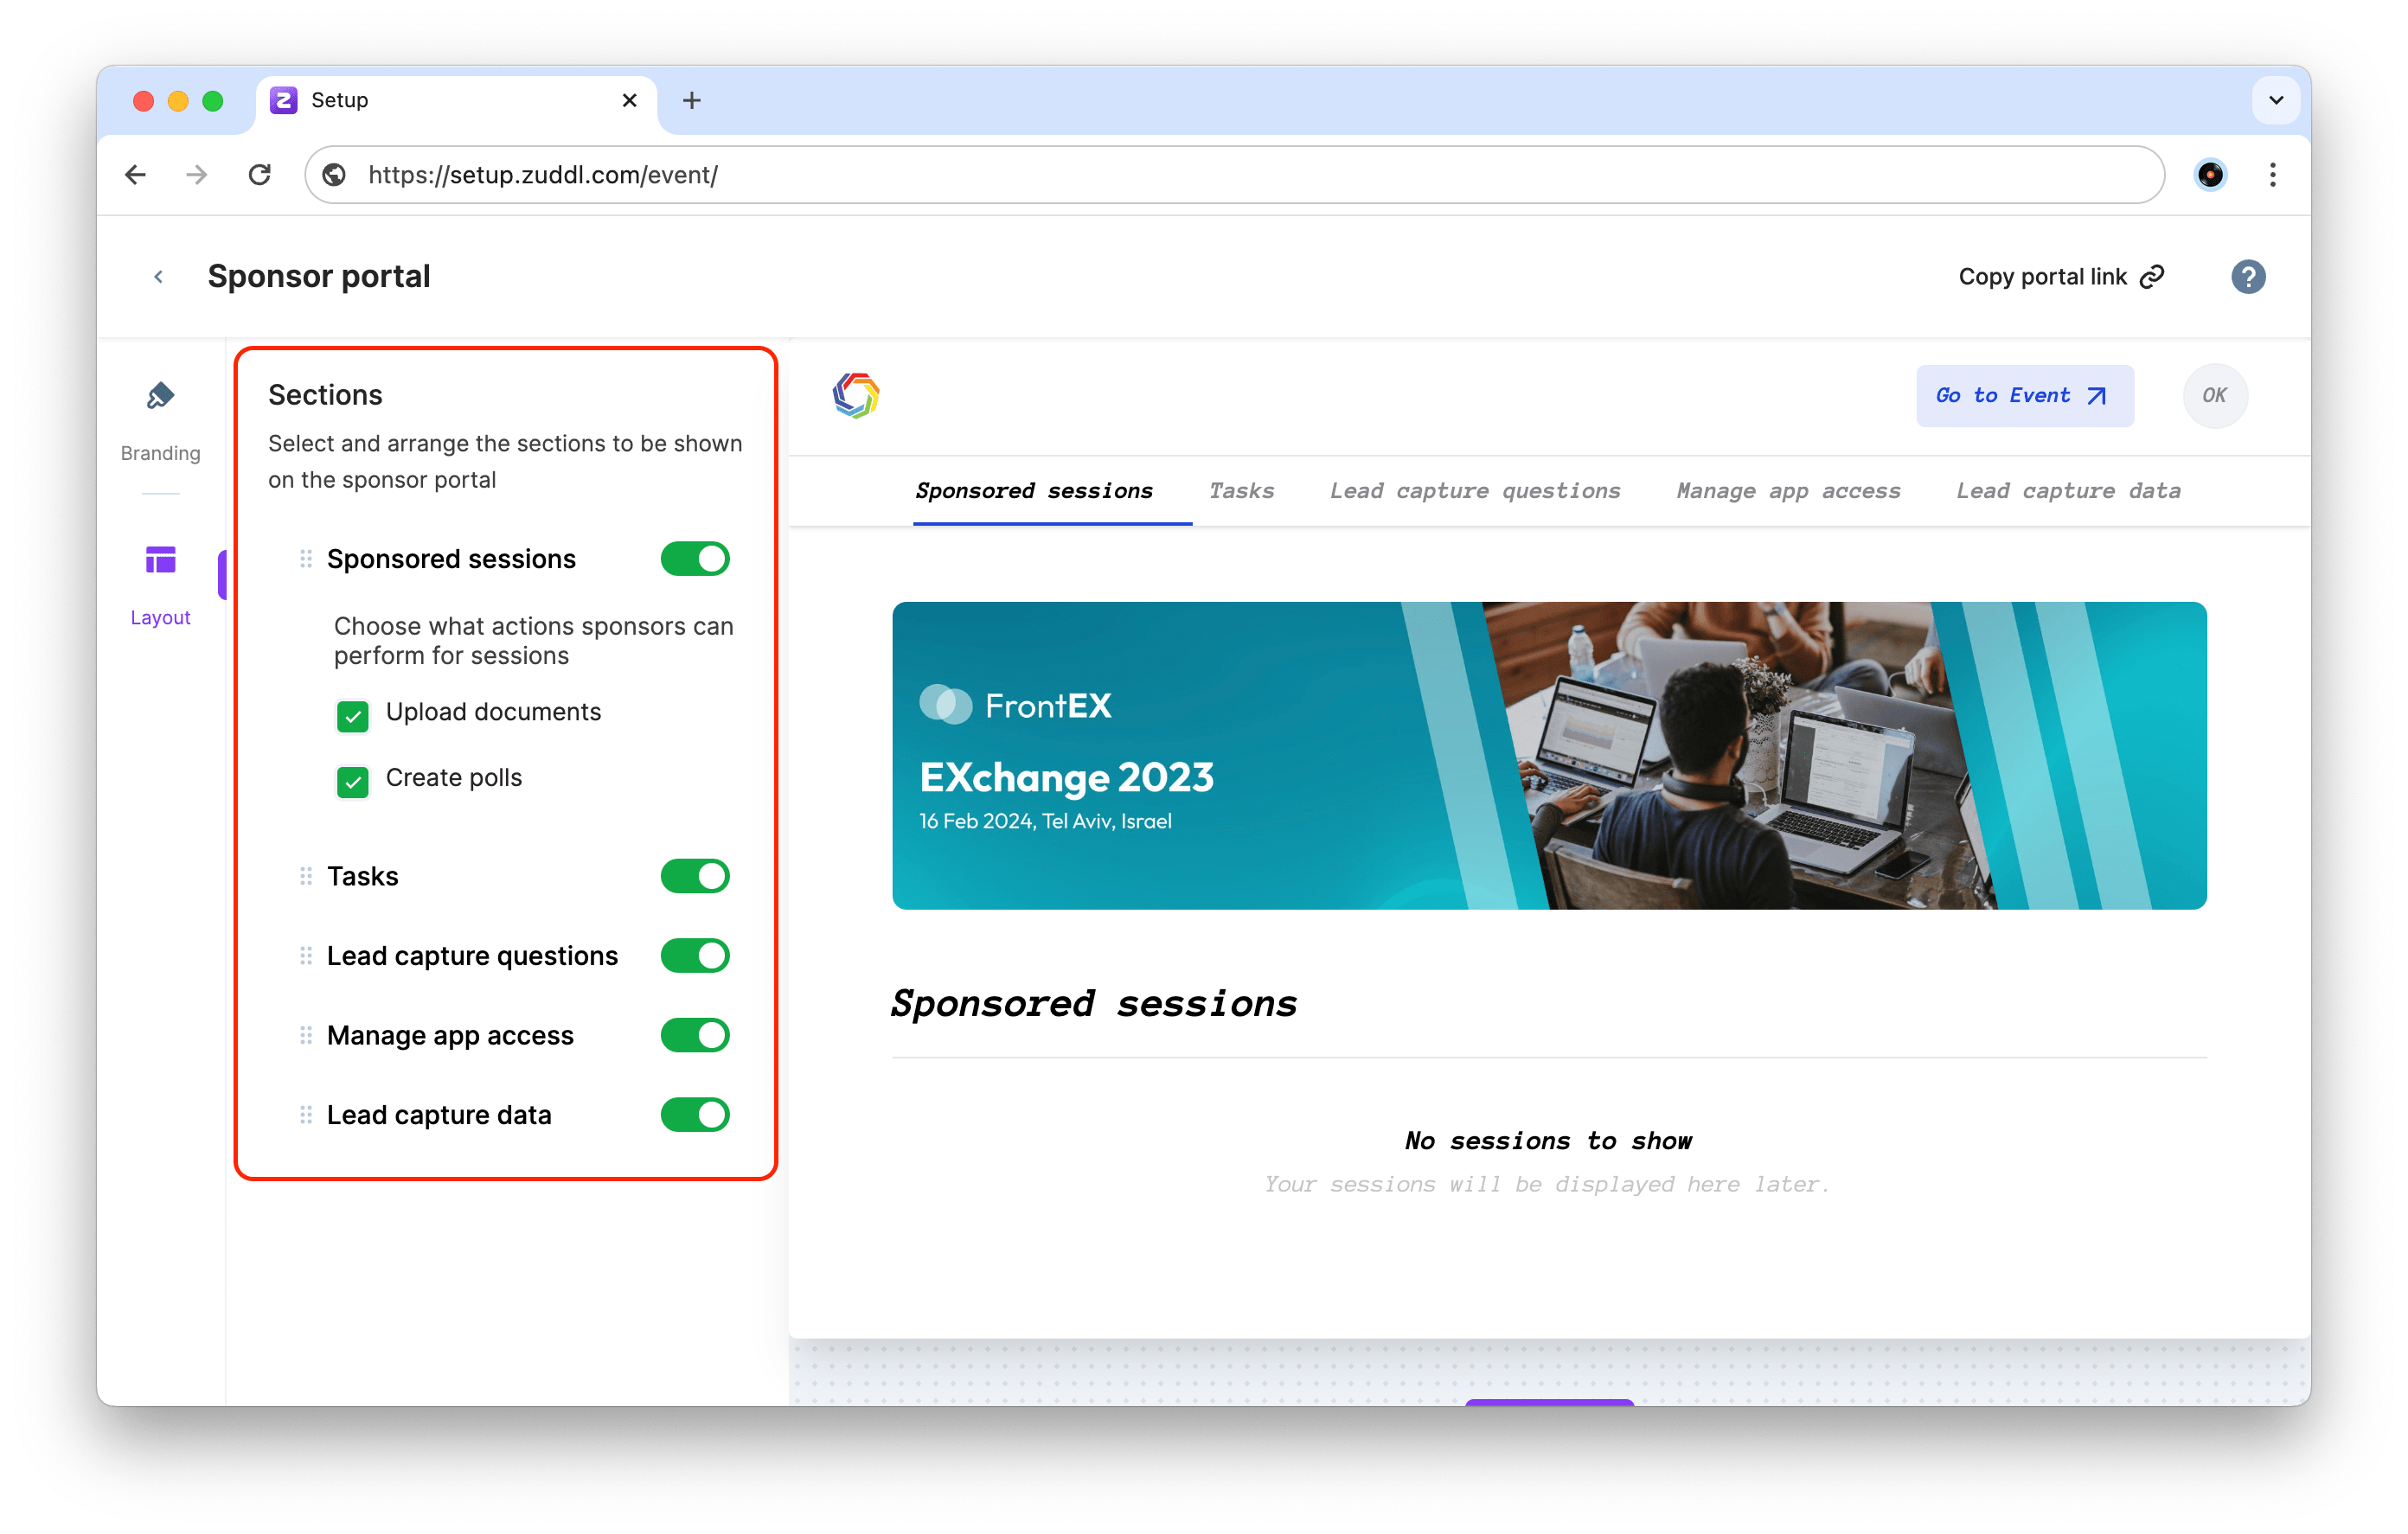Viewport: 2408px width, 1534px height.
Task: Disable the Sponsored sessions toggle
Action: click(x=695, y=559)
